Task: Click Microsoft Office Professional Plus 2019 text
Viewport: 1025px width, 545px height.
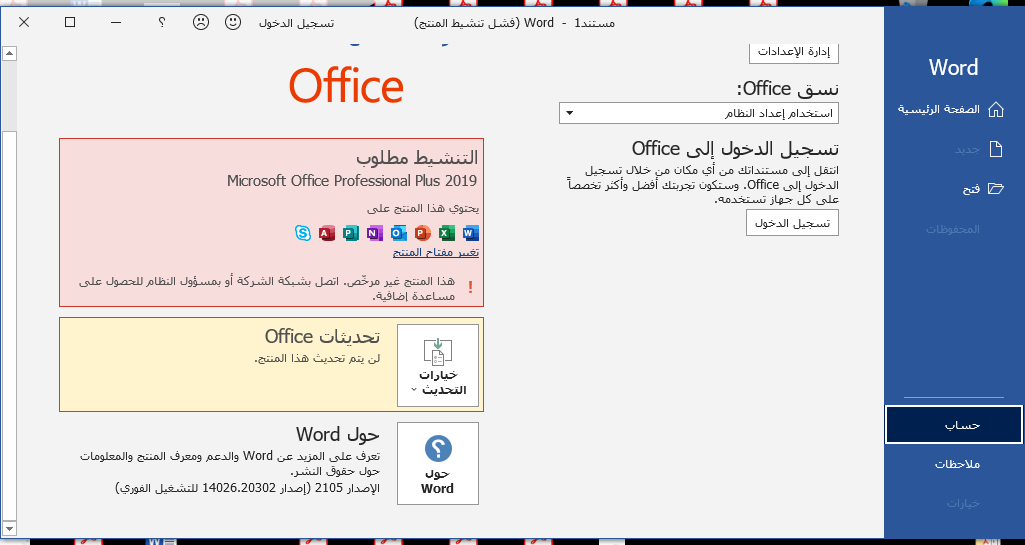Action: pos(352,181)
